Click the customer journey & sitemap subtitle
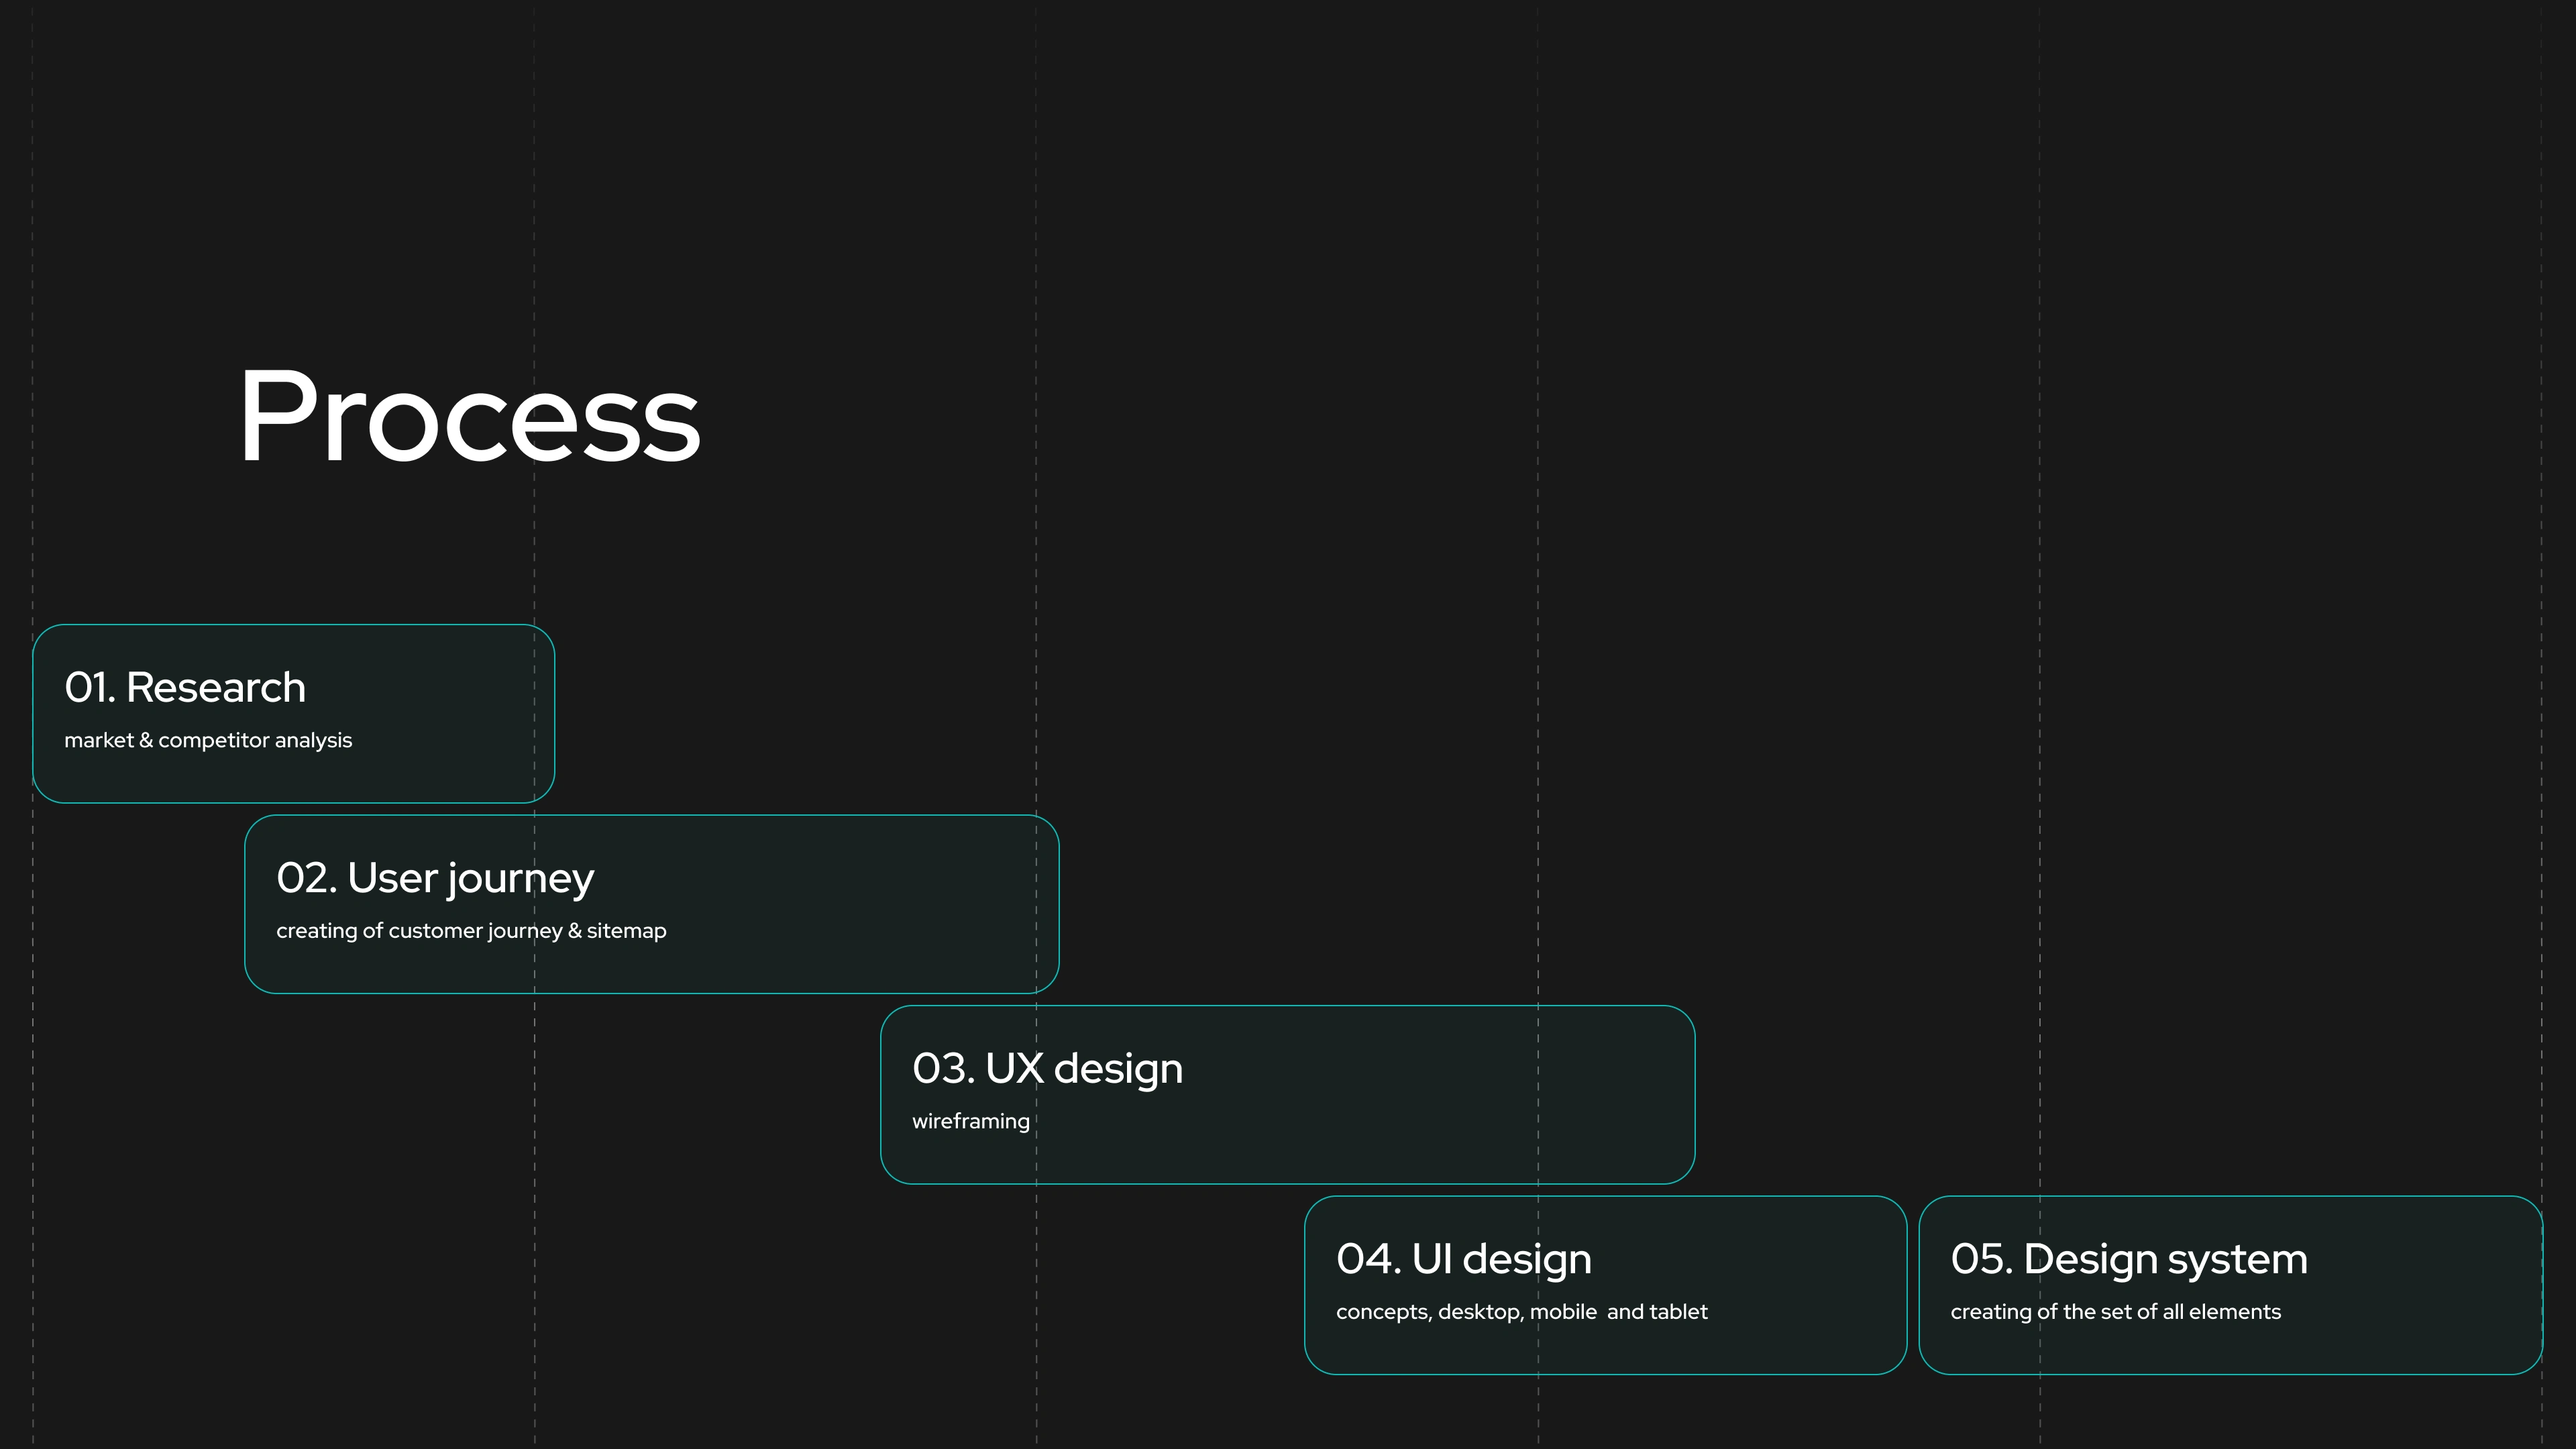The height and width of the screenshot is (1449, 2576). tap(471, 931)
